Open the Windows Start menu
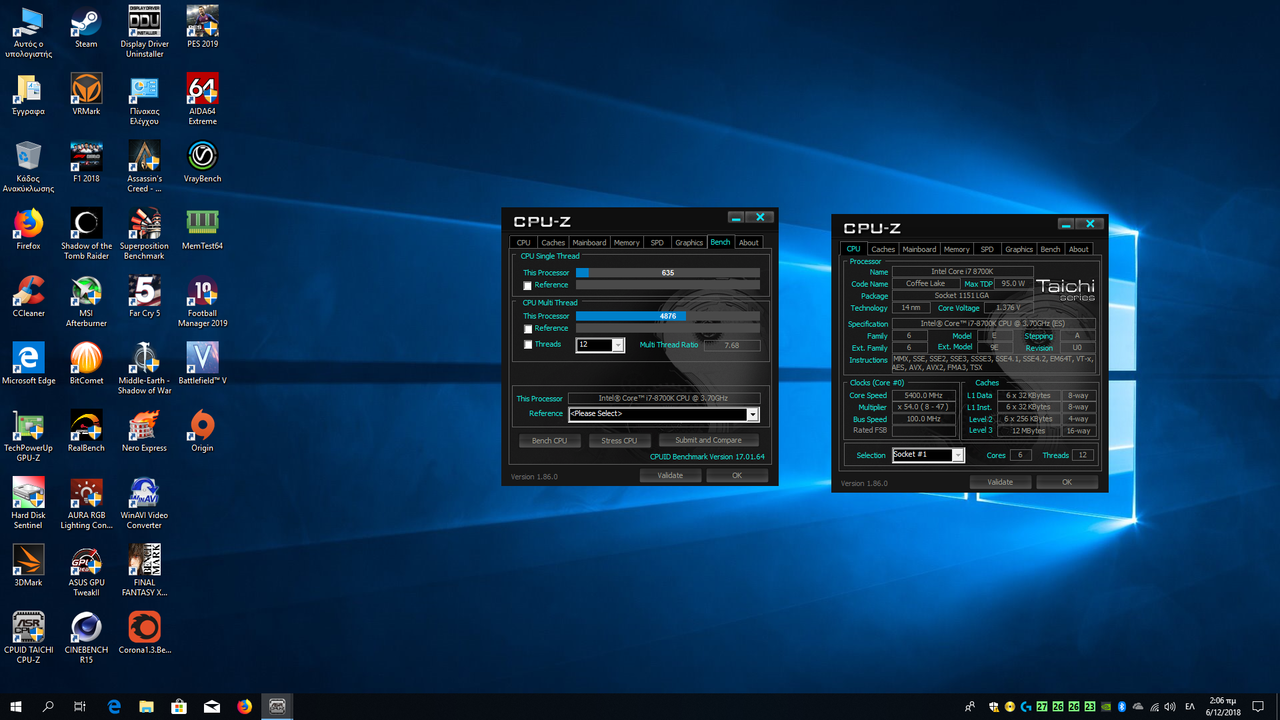Image resolution: width=1280 pixels, height=720 pixels. coord(16,706)
